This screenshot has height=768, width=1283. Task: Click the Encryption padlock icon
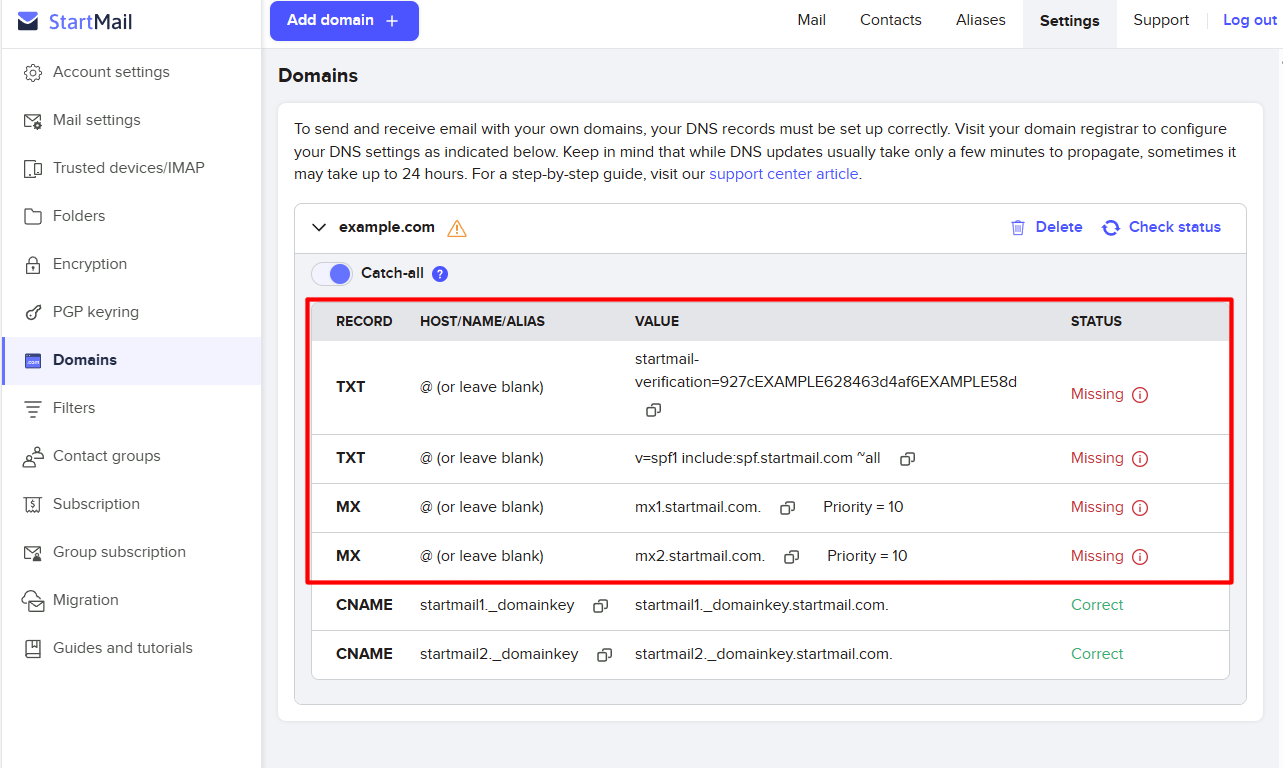pyautogui.click(x=33, y=265)
